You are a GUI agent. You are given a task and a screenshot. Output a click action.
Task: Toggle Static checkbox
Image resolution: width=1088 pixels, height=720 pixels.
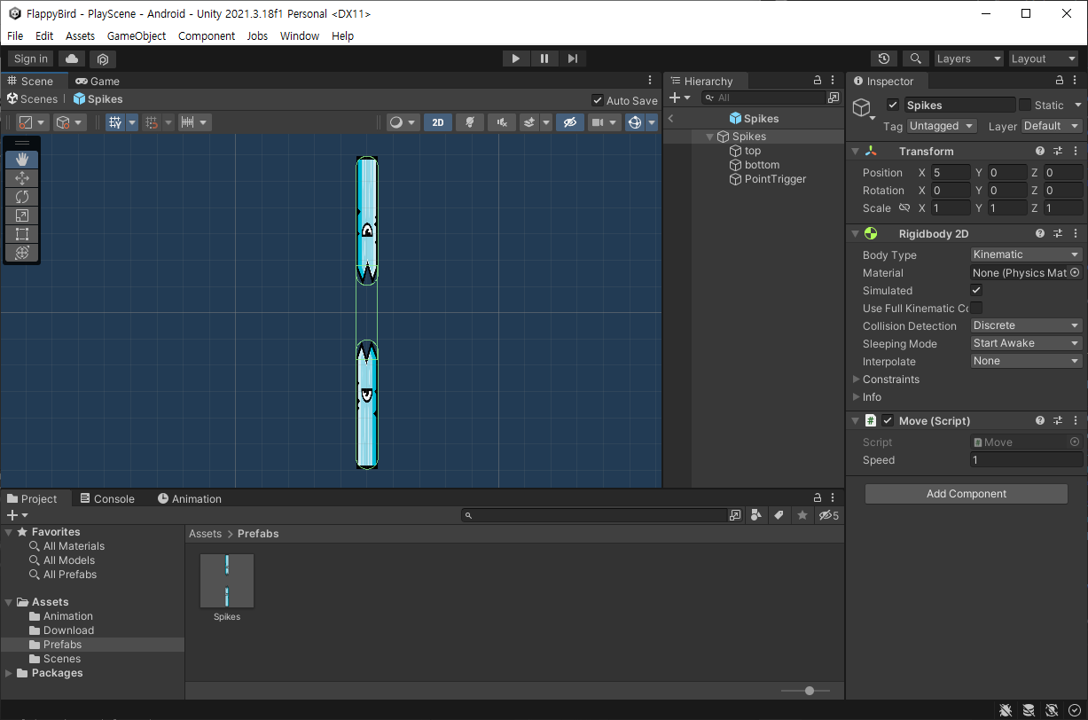coord(1025,105)
